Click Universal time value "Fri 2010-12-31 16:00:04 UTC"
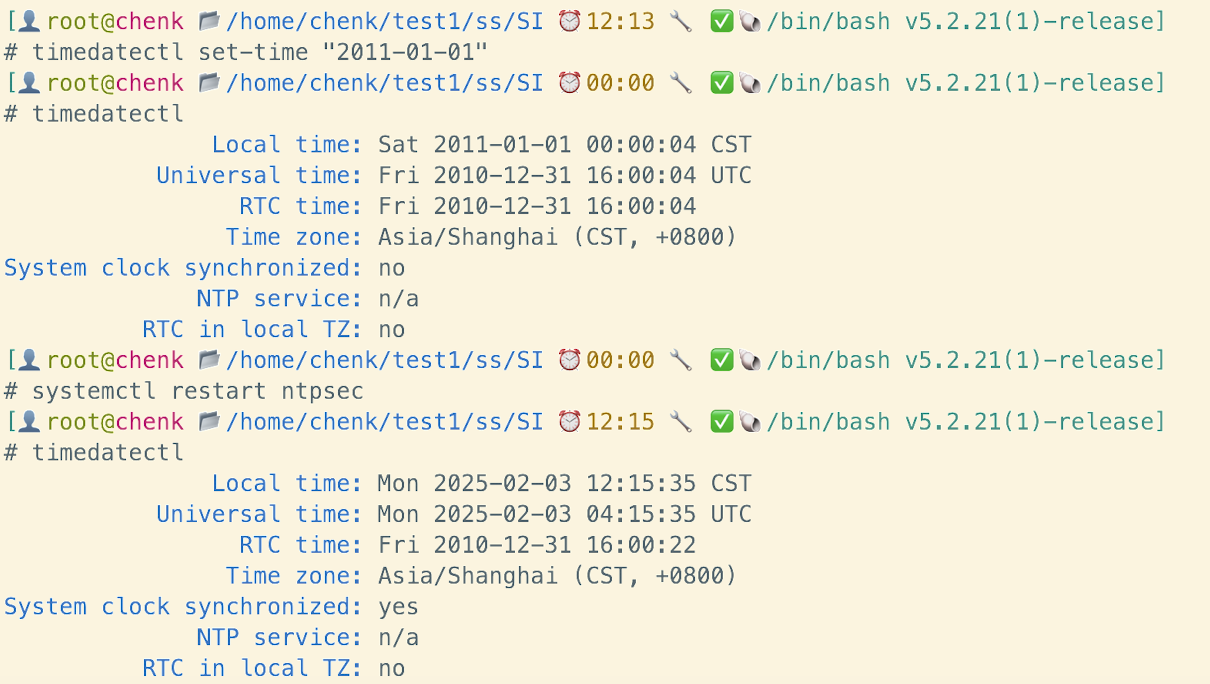Screen dimensions: 1210x684 564,176
